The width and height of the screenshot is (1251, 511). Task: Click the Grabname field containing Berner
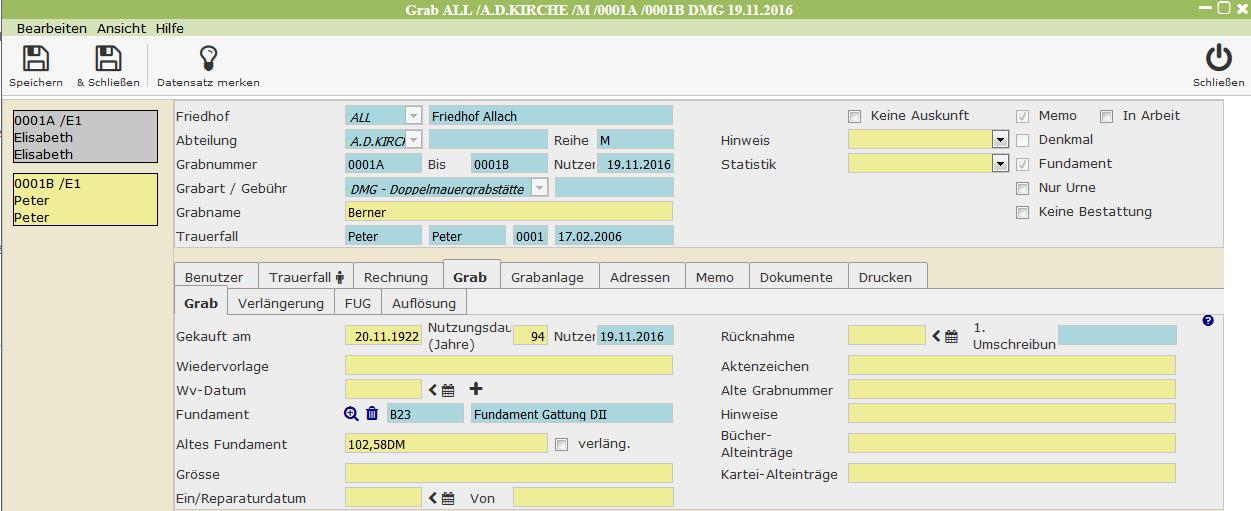[x=508, y=212]
